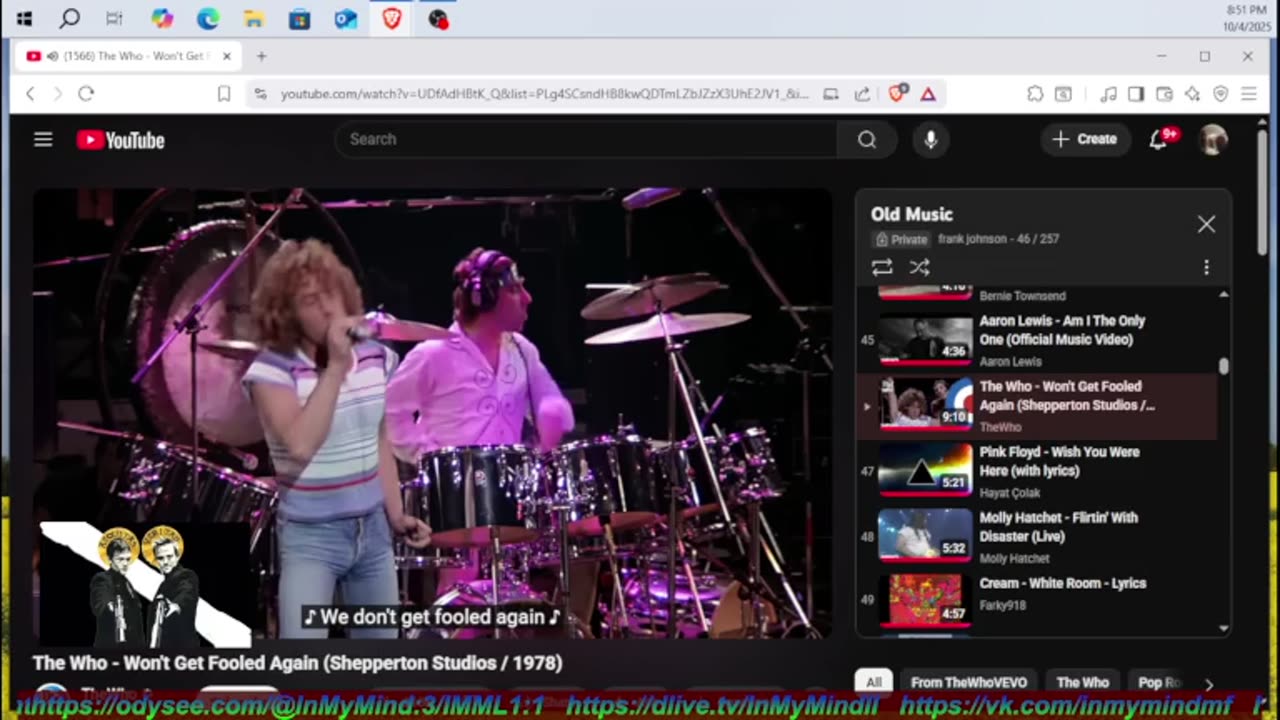
Task: Toggle shuffle playlist in Old Music
Action: pos(920,267)
